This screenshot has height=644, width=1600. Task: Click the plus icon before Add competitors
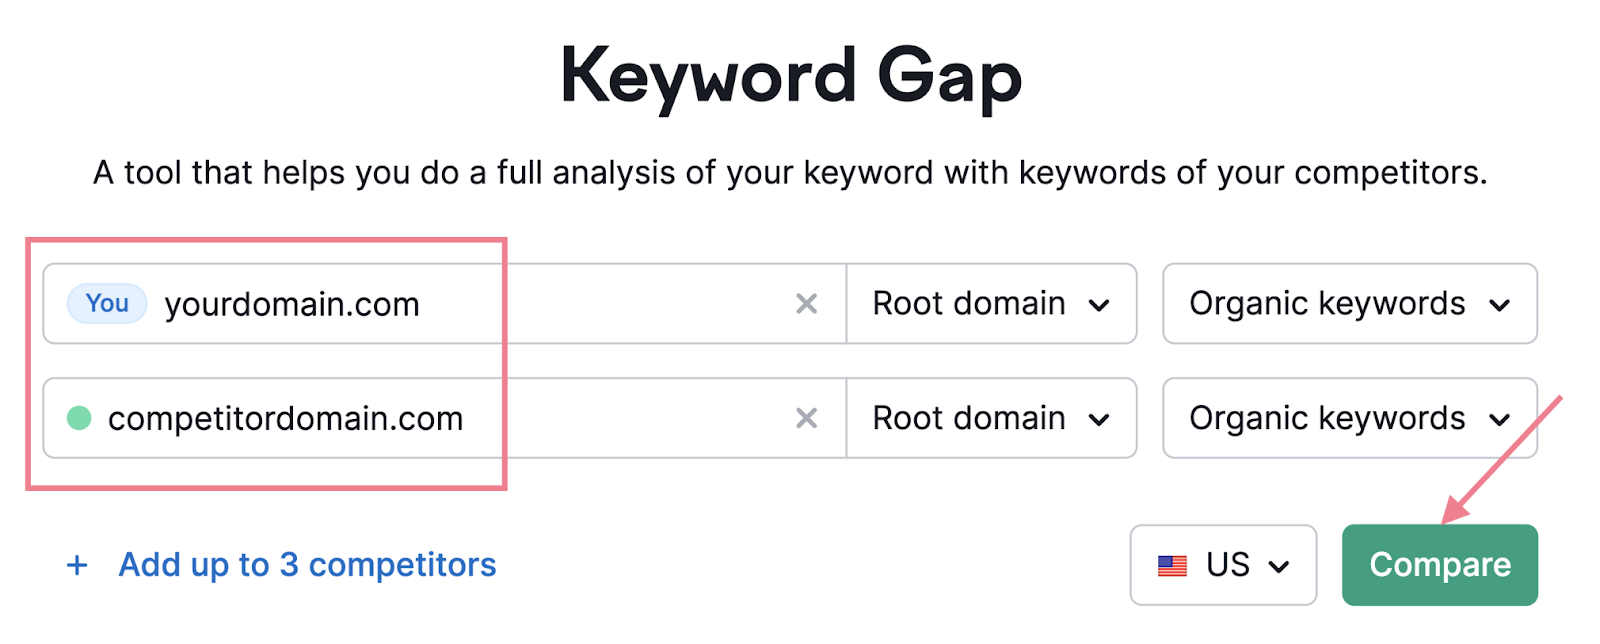[76, 565]
